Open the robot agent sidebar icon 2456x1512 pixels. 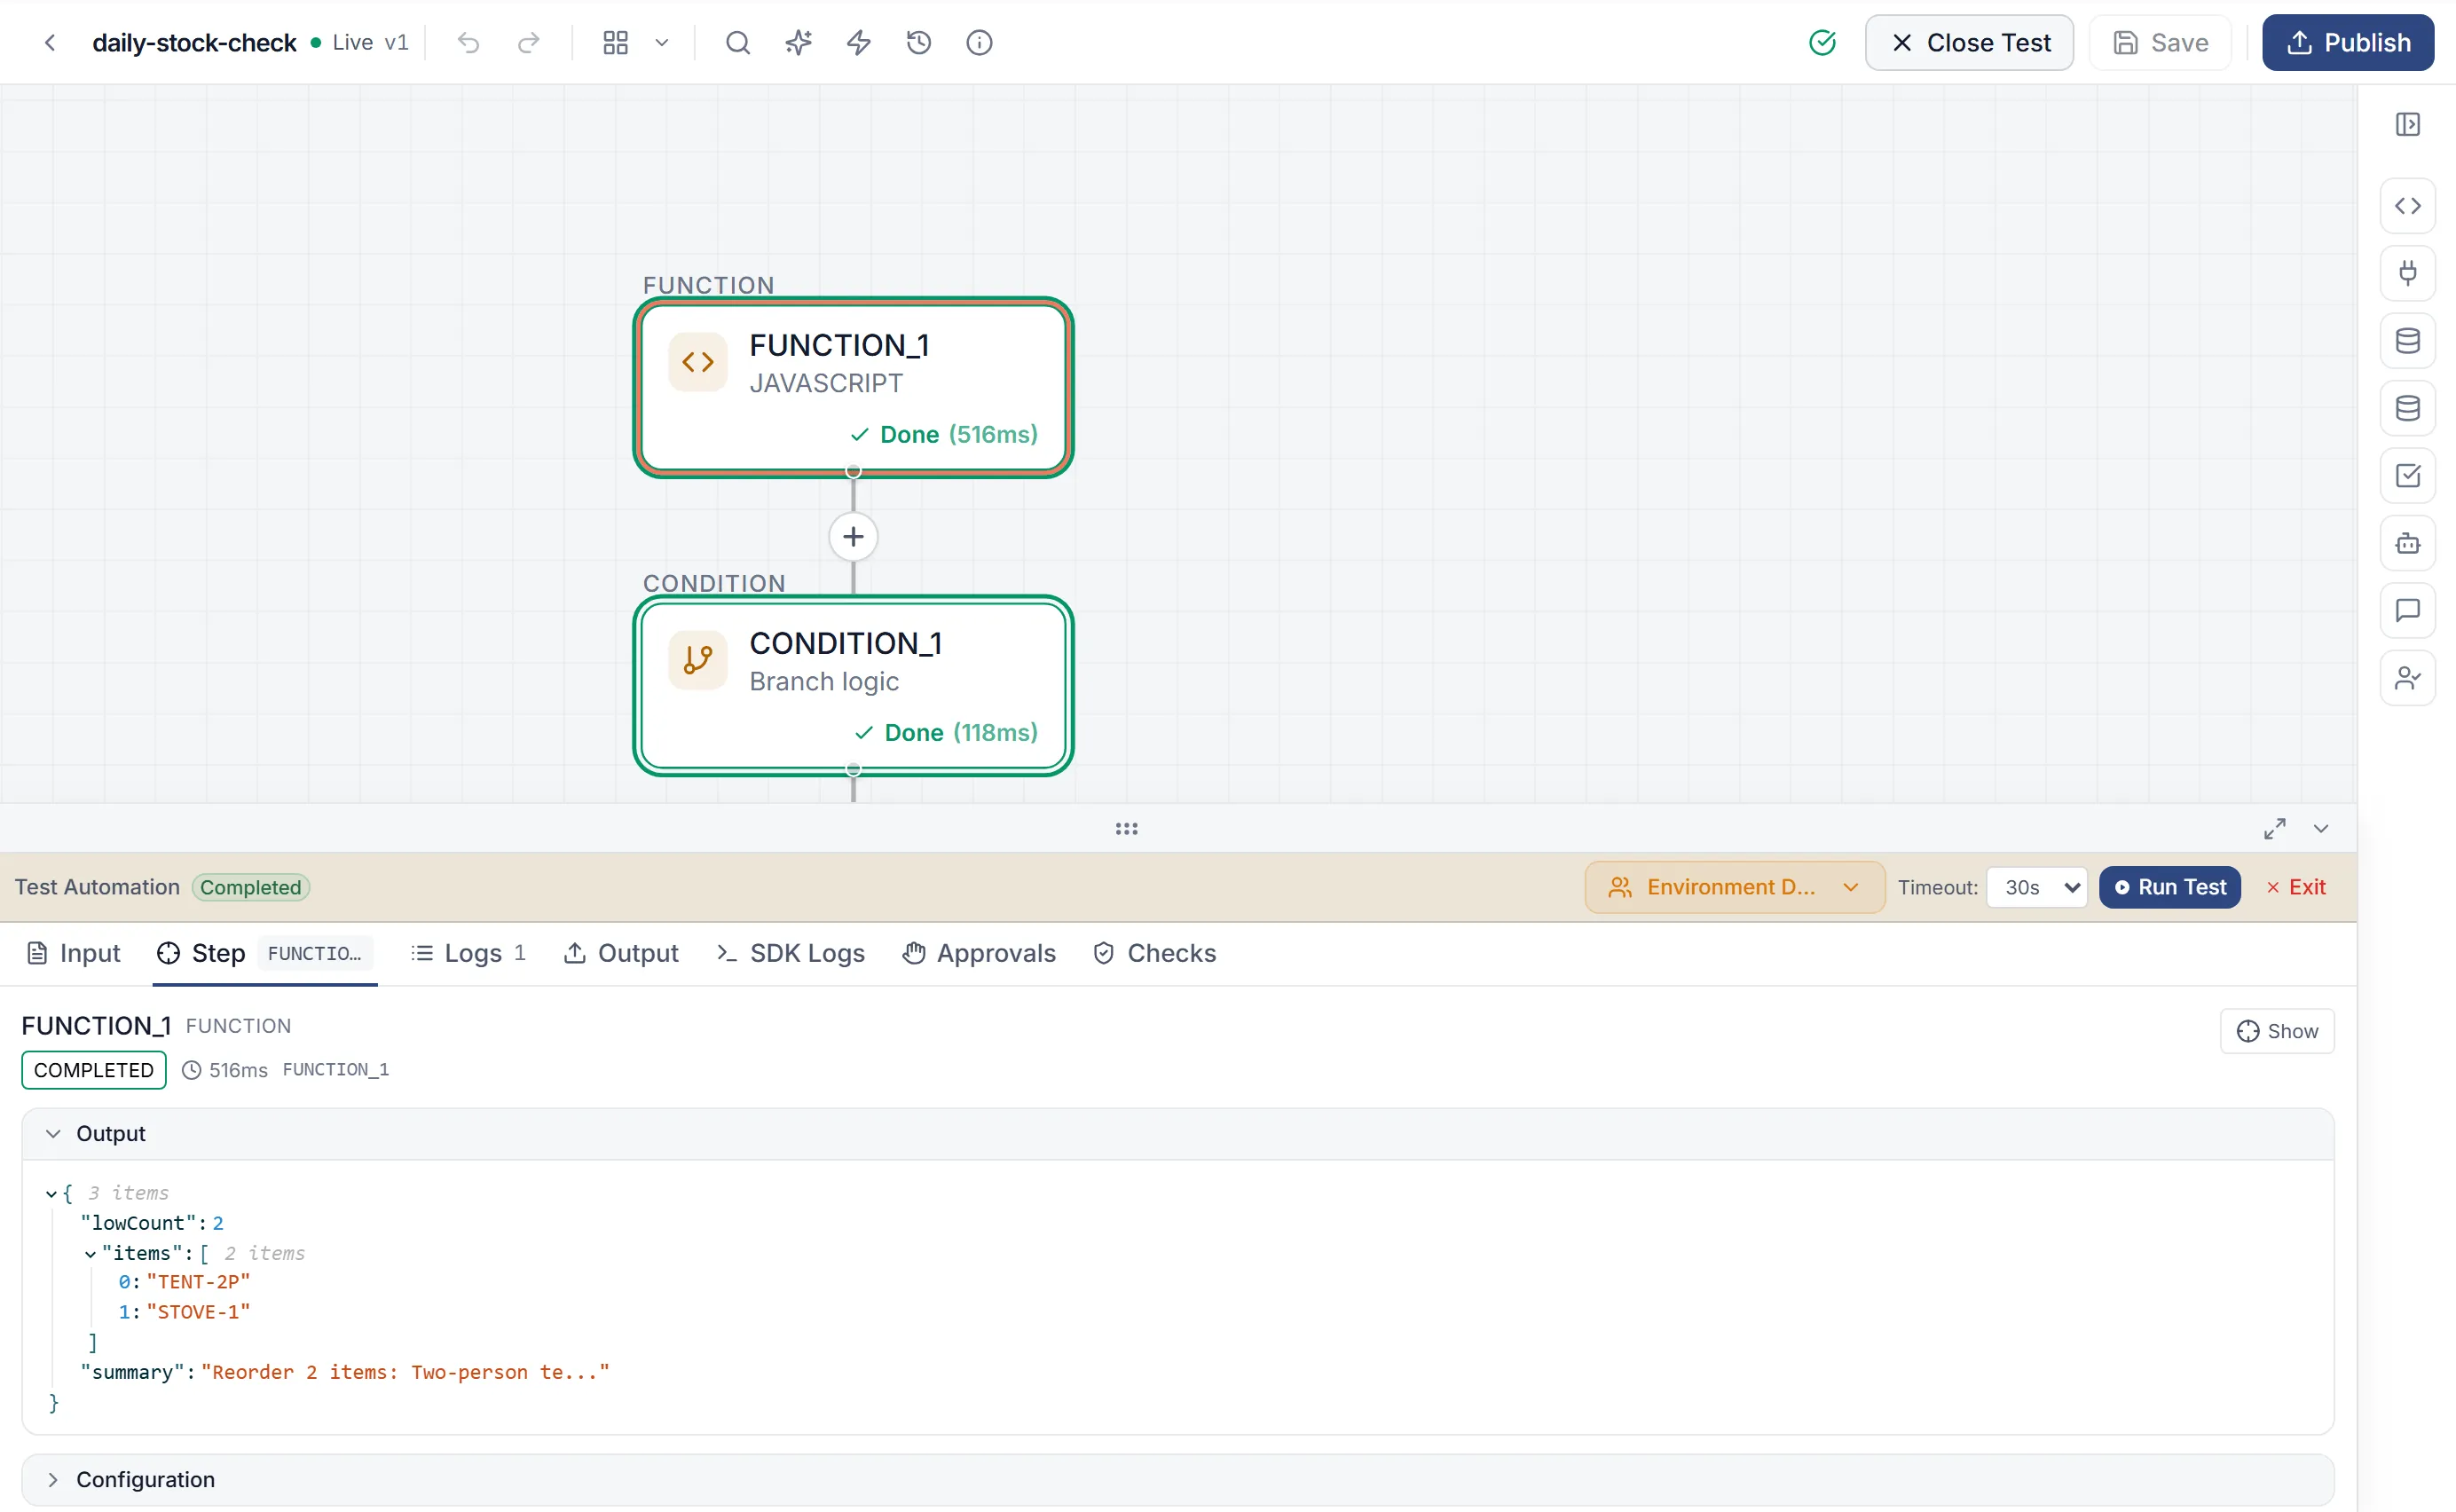[2407, 543]
